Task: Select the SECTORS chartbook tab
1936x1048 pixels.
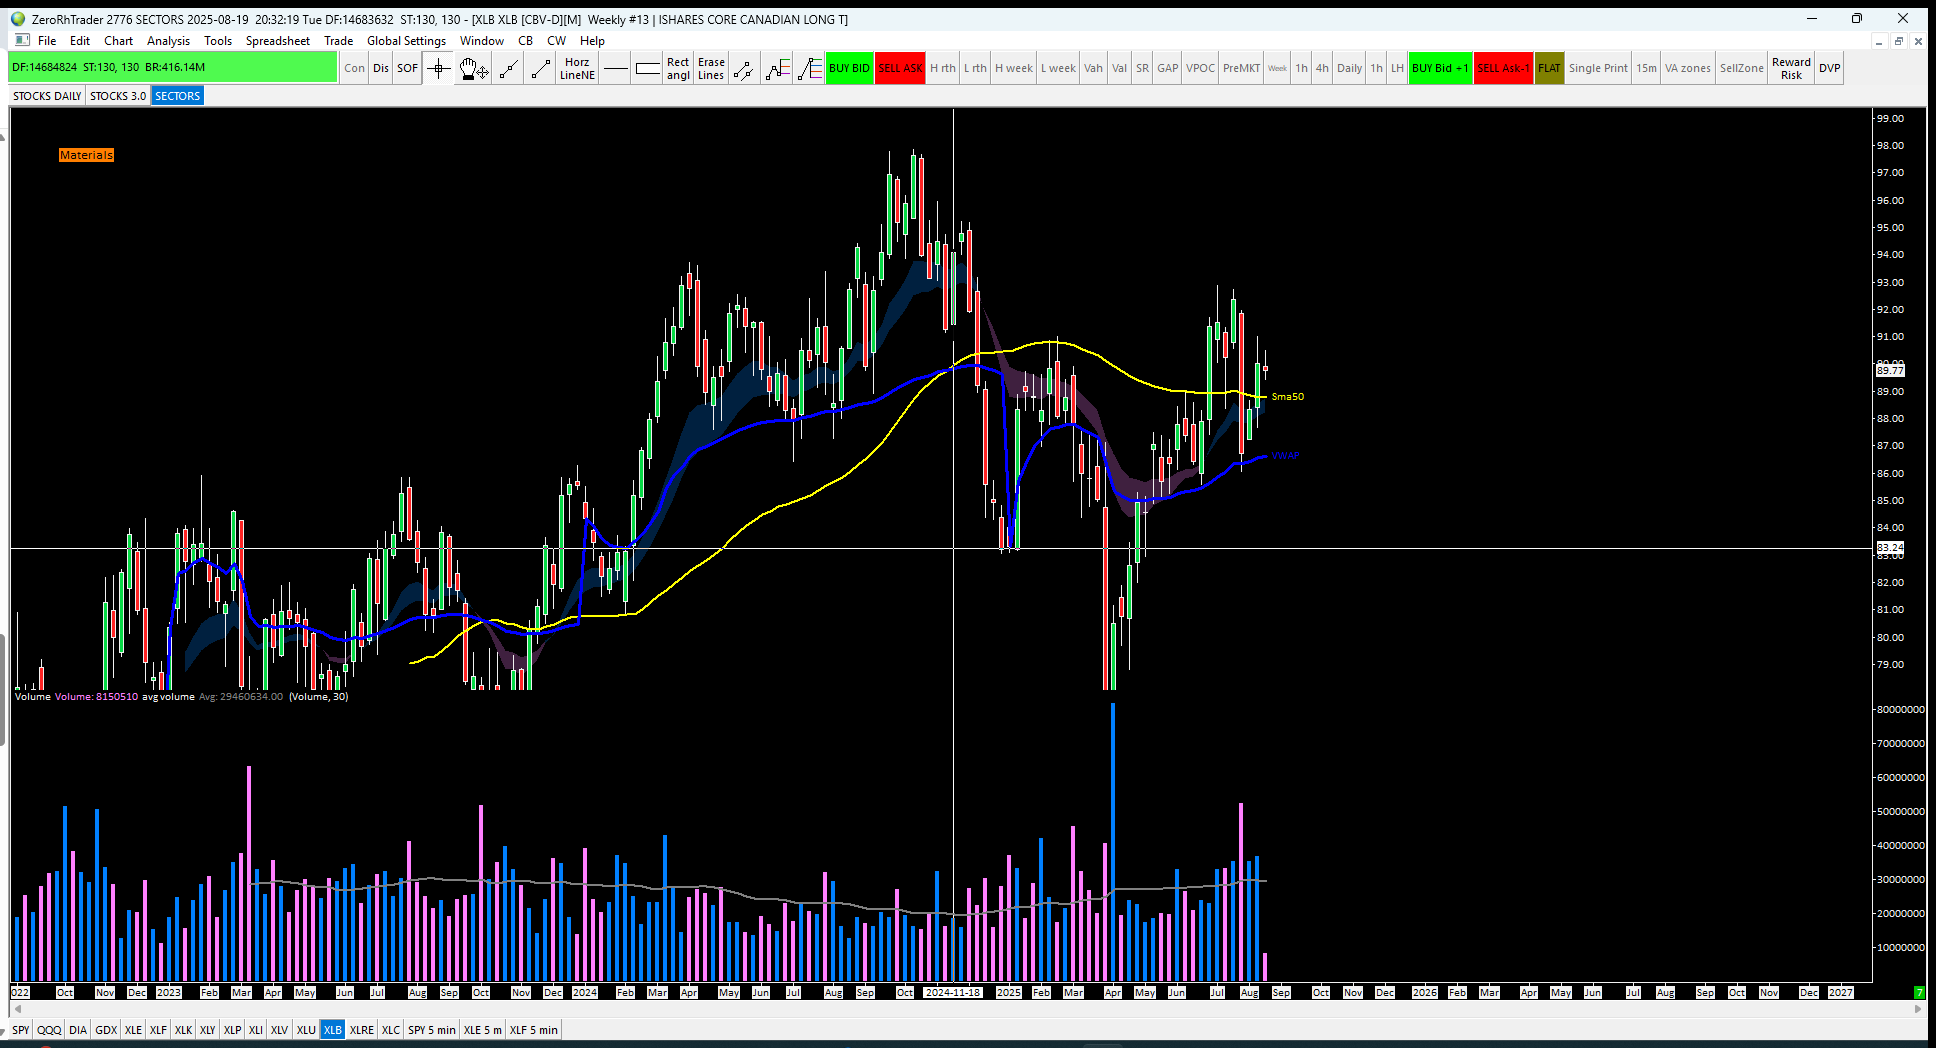Action: [x=177, y=96]
